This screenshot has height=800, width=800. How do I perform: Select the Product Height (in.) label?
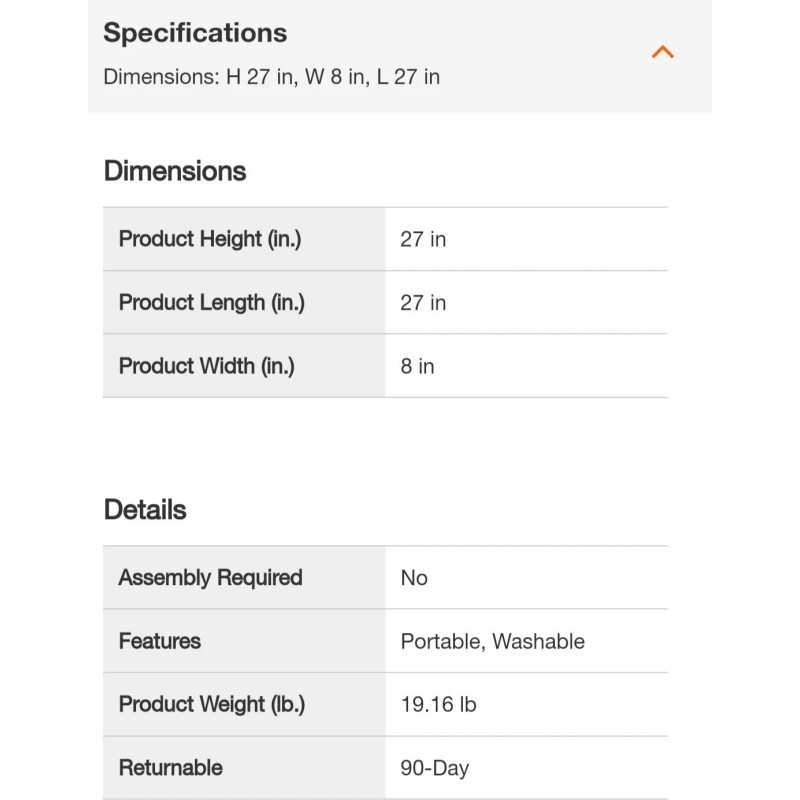click(x=210, y=239)
